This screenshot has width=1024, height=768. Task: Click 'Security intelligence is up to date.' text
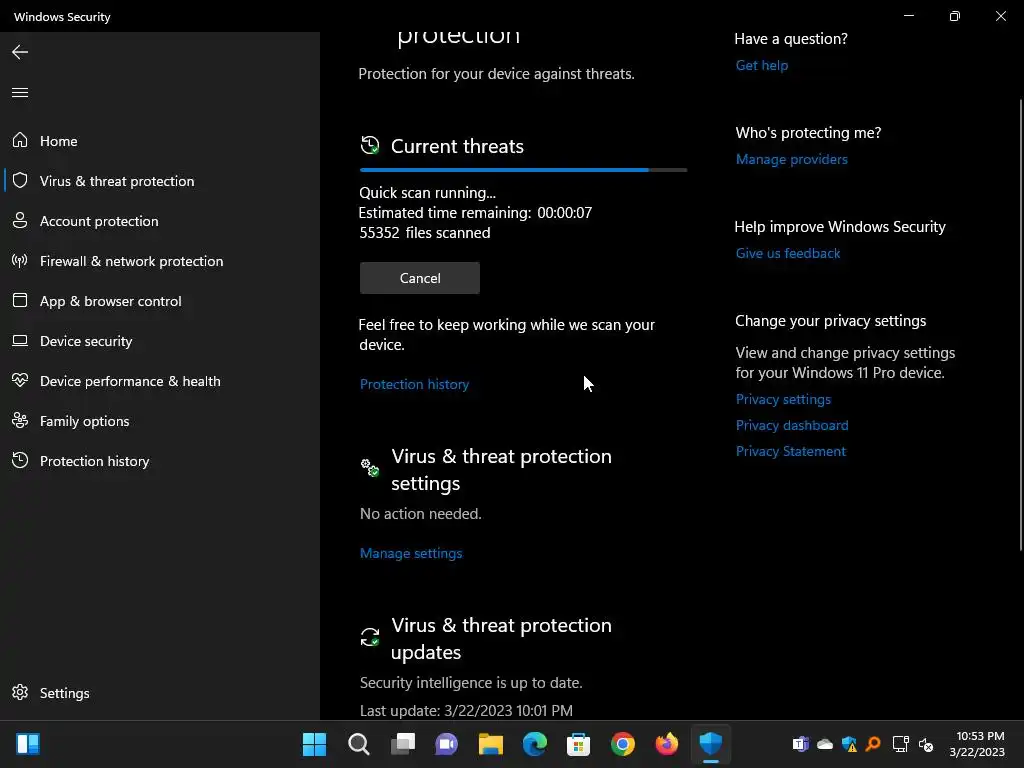[471, 682]
